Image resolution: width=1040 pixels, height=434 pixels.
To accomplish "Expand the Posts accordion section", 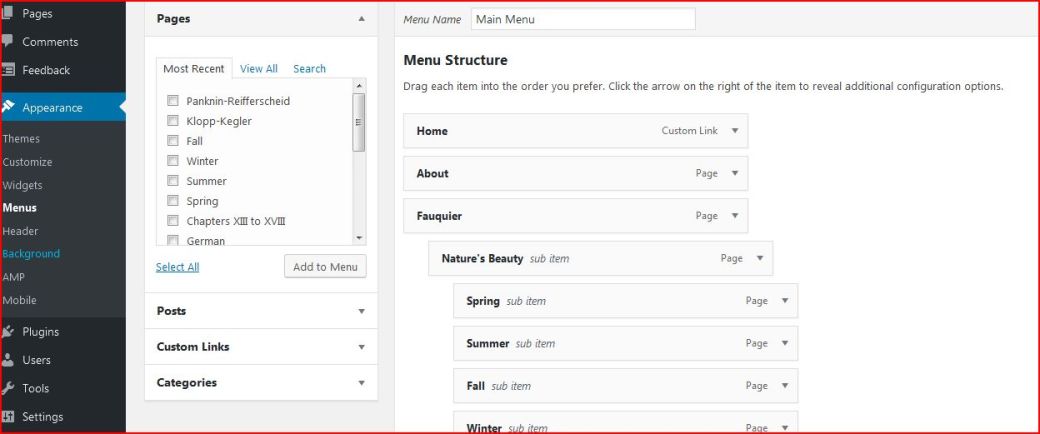I will [x=361, y=311].
